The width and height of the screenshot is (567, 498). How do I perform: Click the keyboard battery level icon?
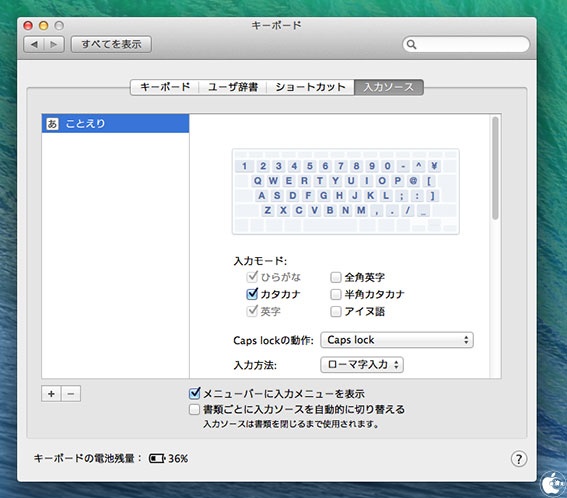pyautogui.click(x=157, y=459)
